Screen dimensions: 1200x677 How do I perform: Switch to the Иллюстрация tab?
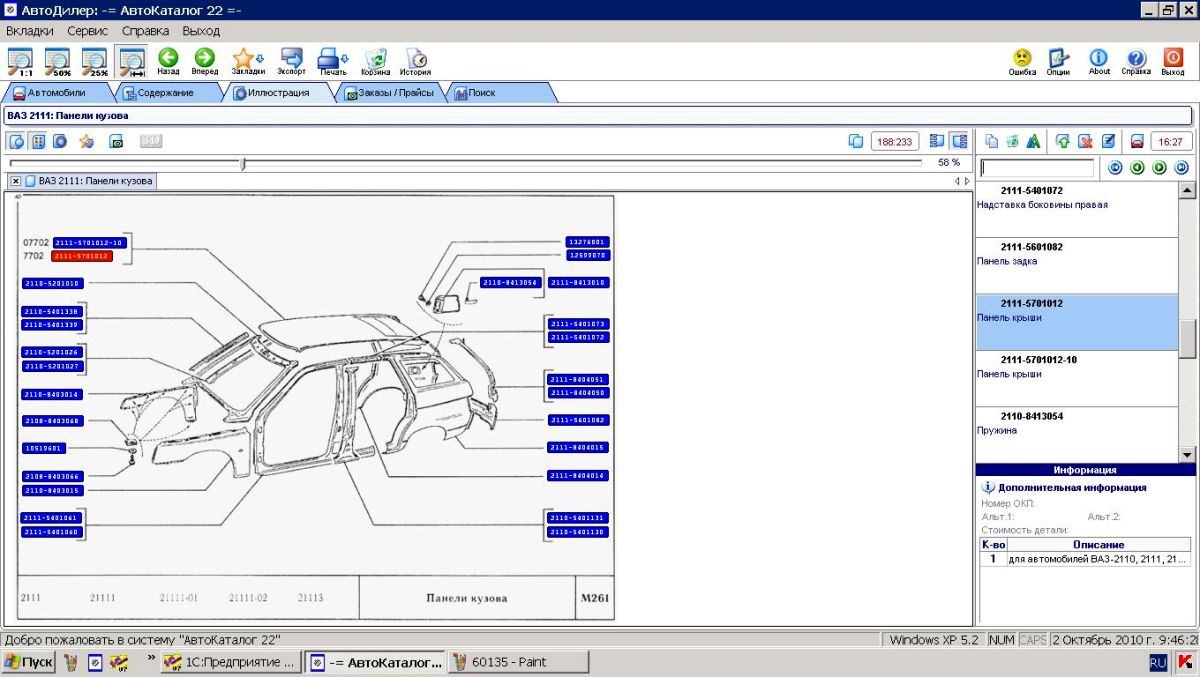pos(278,93)
